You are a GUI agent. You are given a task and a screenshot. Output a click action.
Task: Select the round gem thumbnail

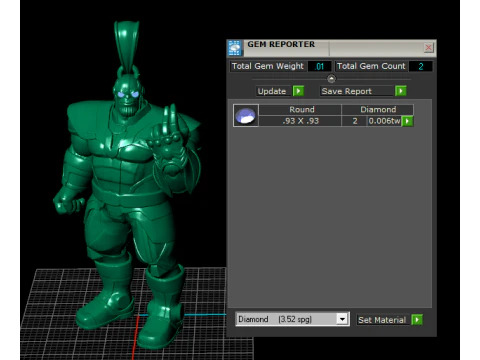246,115
